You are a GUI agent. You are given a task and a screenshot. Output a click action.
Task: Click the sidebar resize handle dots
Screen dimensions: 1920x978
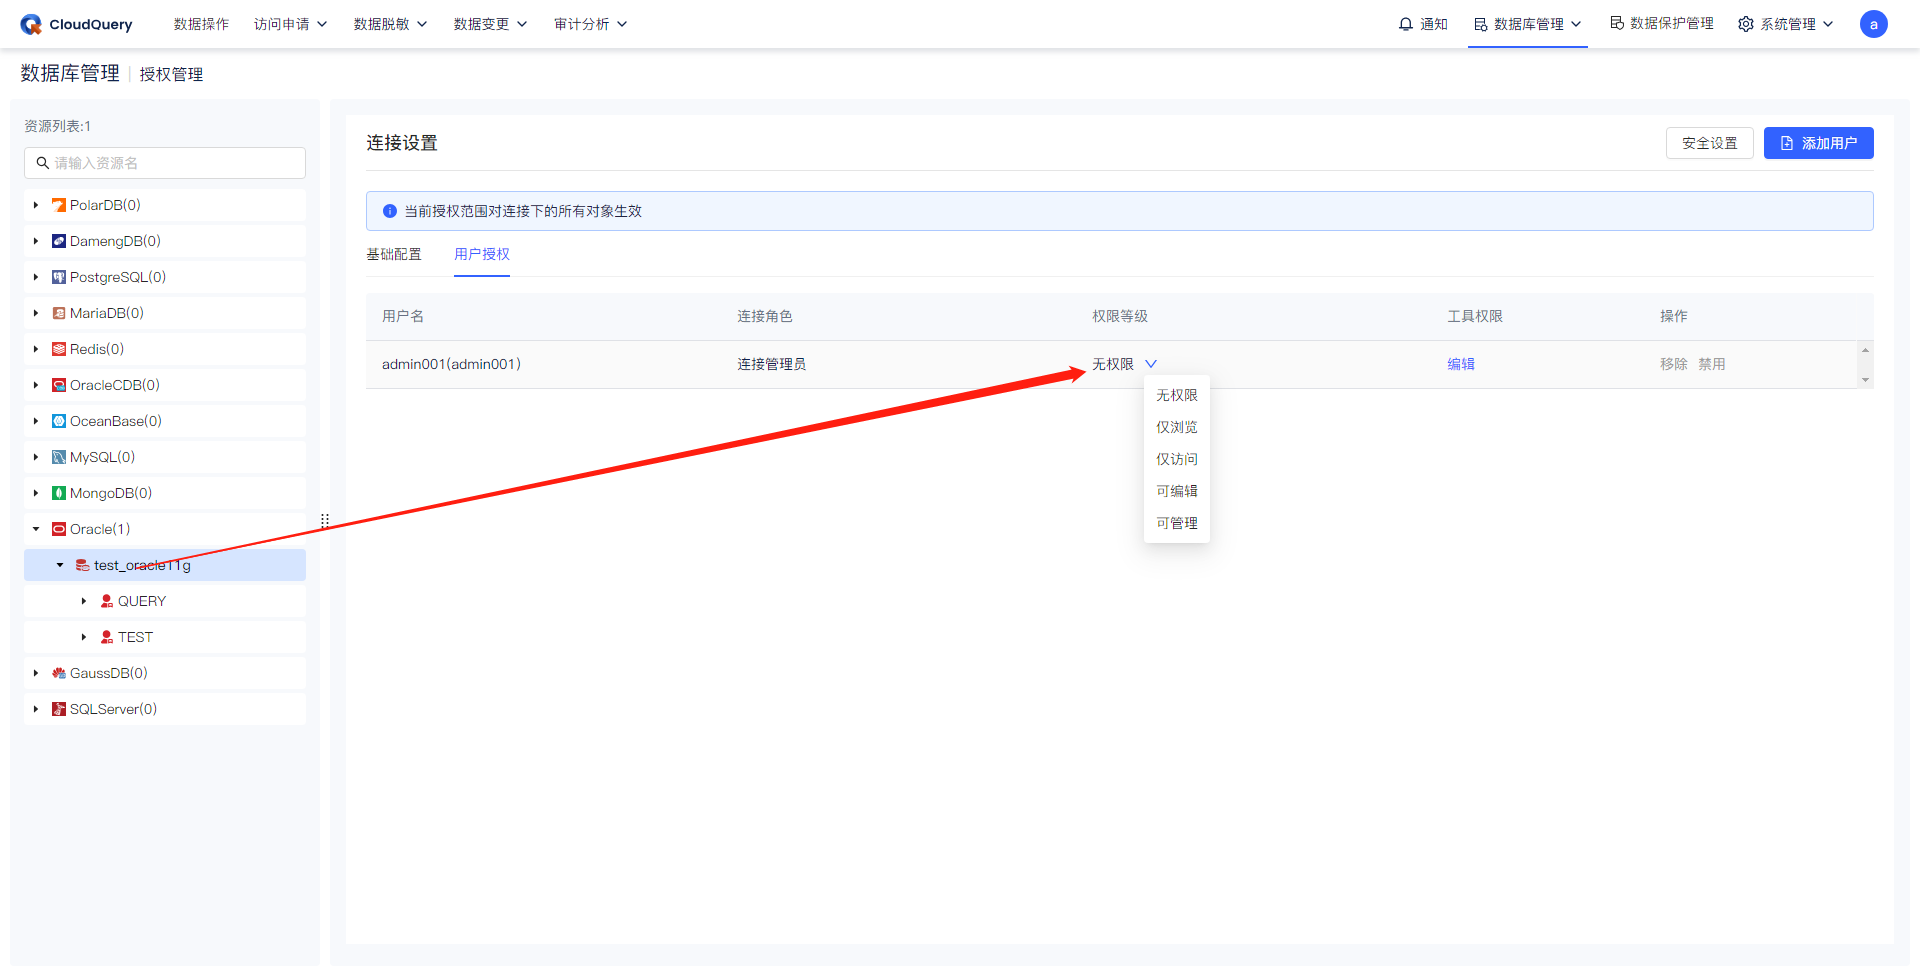point(325,520)
